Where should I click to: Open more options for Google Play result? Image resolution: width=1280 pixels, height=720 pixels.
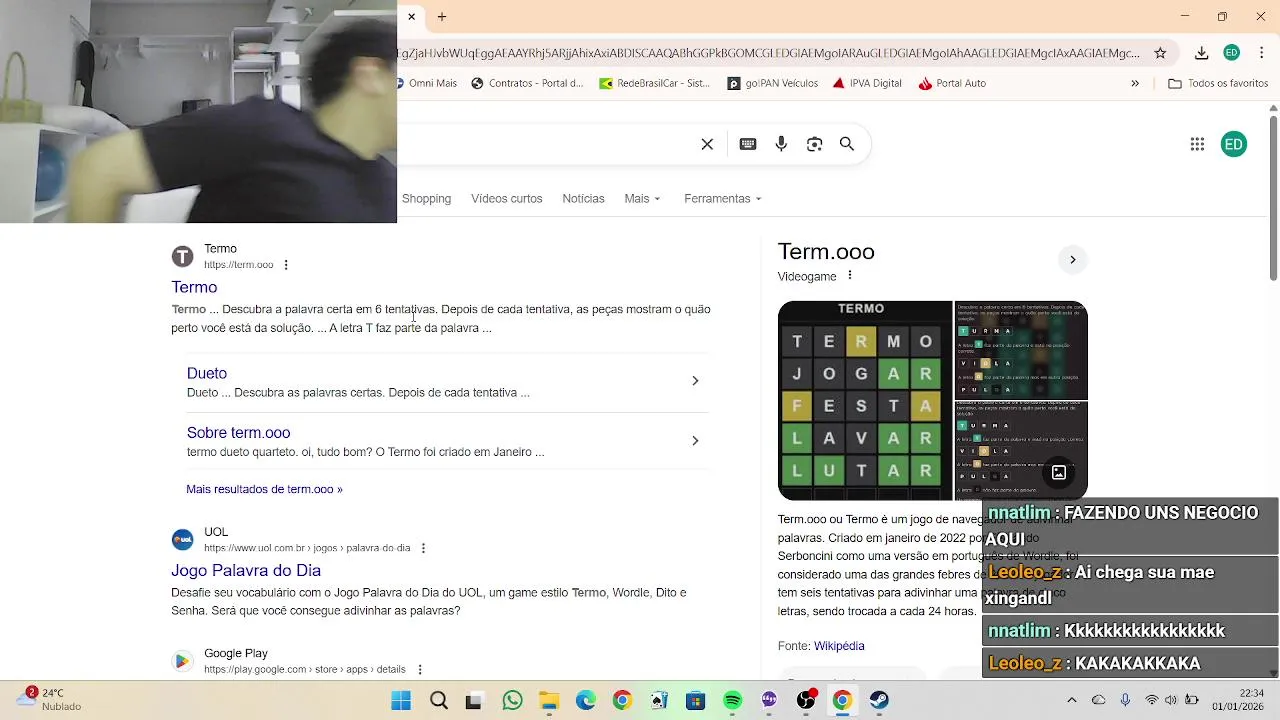420,669
